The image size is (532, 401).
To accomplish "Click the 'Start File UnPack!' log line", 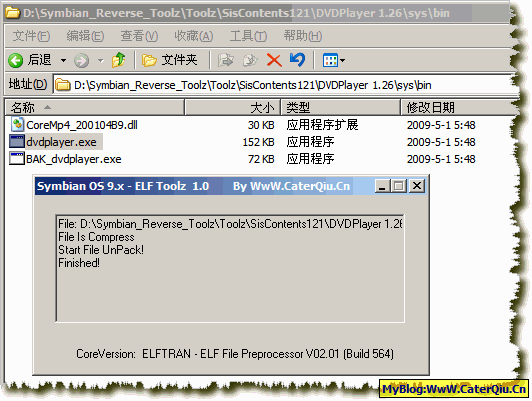I will click(101, 250).
